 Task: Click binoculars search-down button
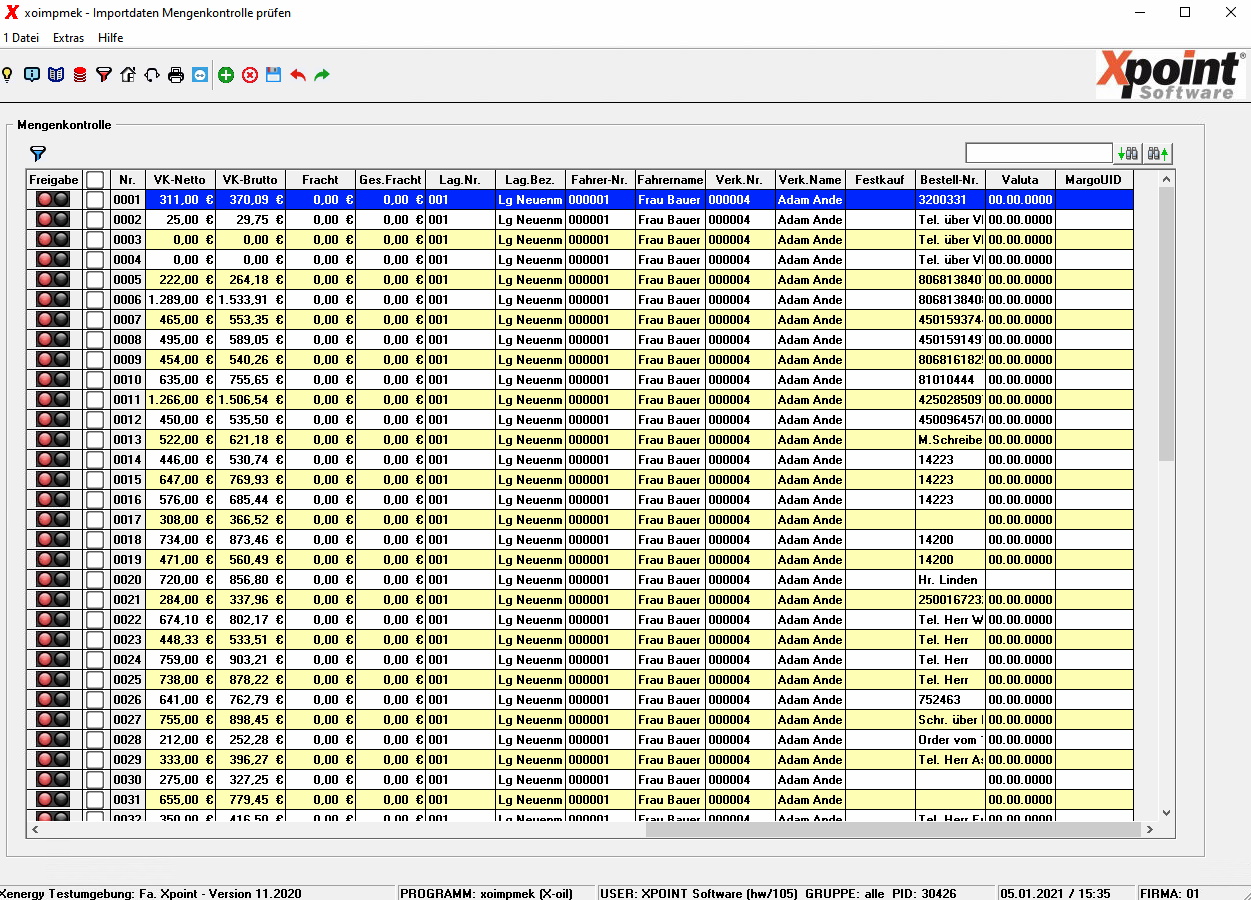(1128, 153)
